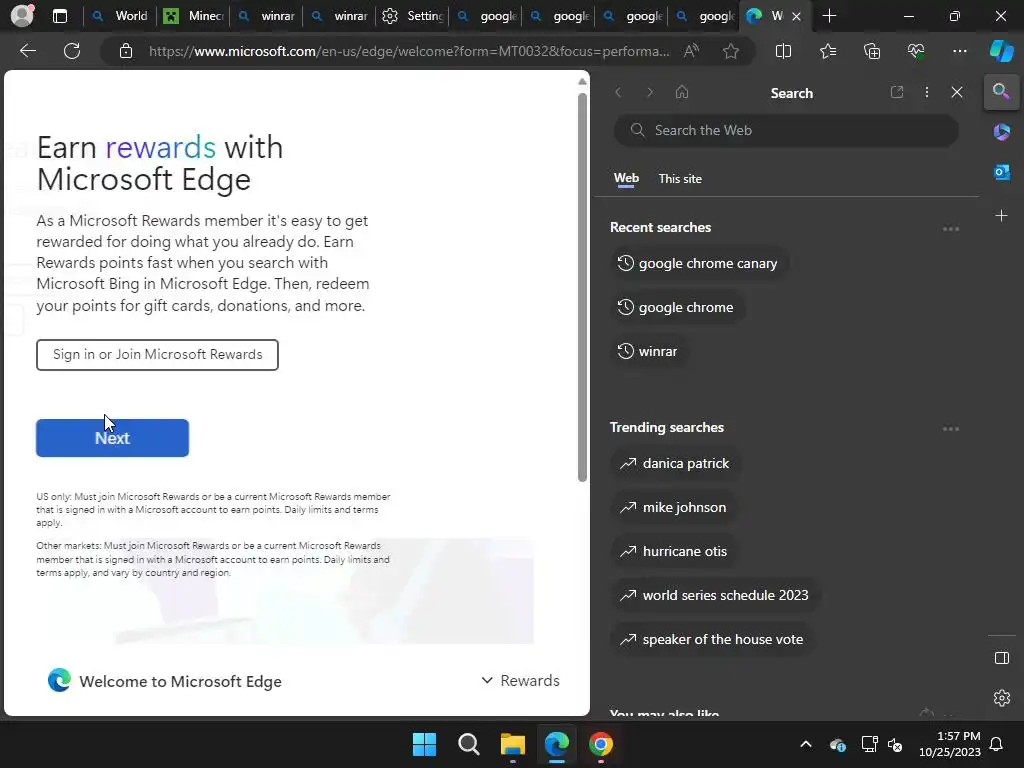Open taskbar Search icon
Image resolution: width=1024 pixels, height=768 pixels.
coord(468,744)
